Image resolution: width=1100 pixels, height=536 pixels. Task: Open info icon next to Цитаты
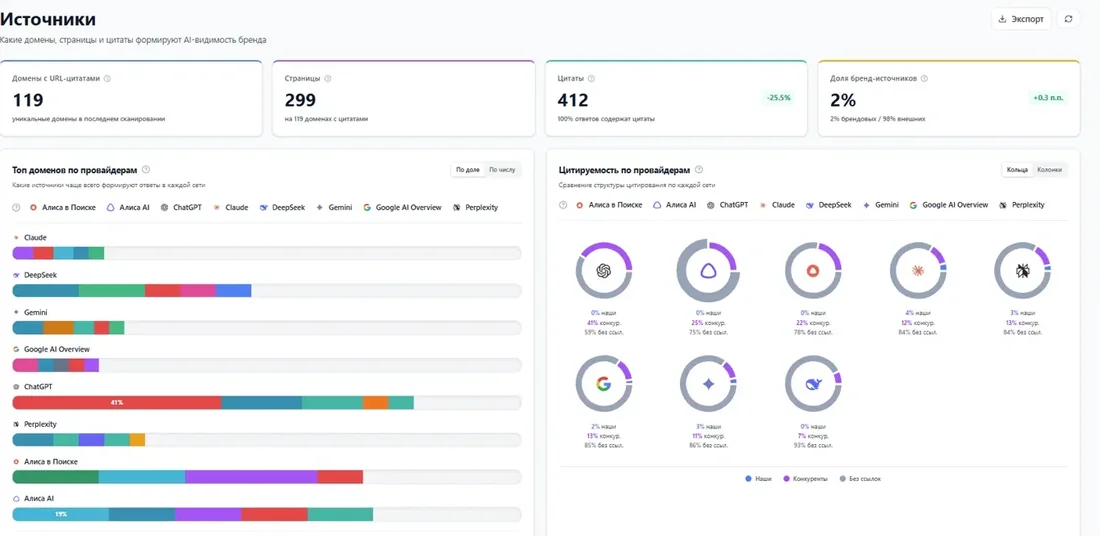coord(591,79)
